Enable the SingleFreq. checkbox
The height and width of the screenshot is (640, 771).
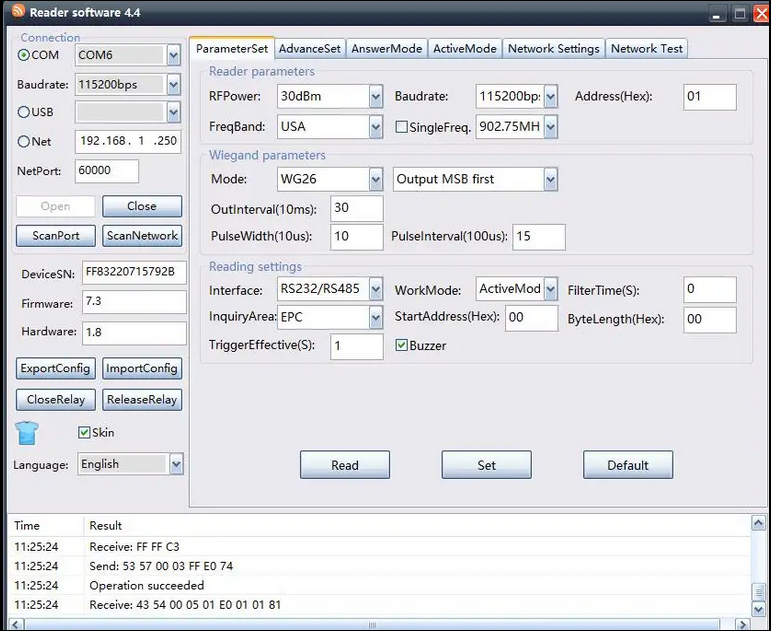(402, 127)
